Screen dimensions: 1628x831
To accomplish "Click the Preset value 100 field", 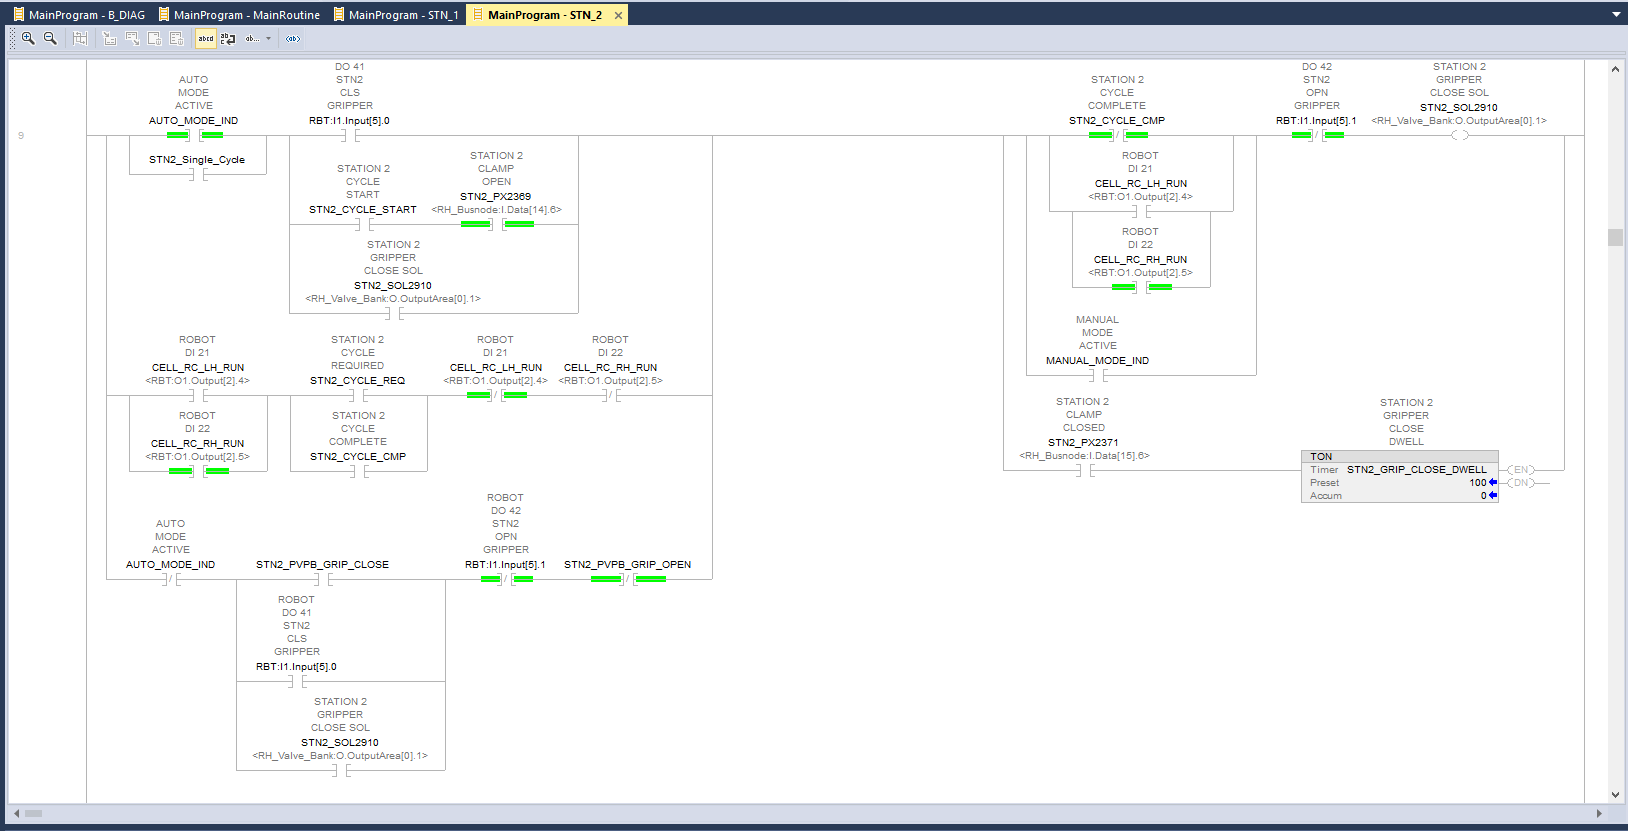I will [x=1477, y=482].
